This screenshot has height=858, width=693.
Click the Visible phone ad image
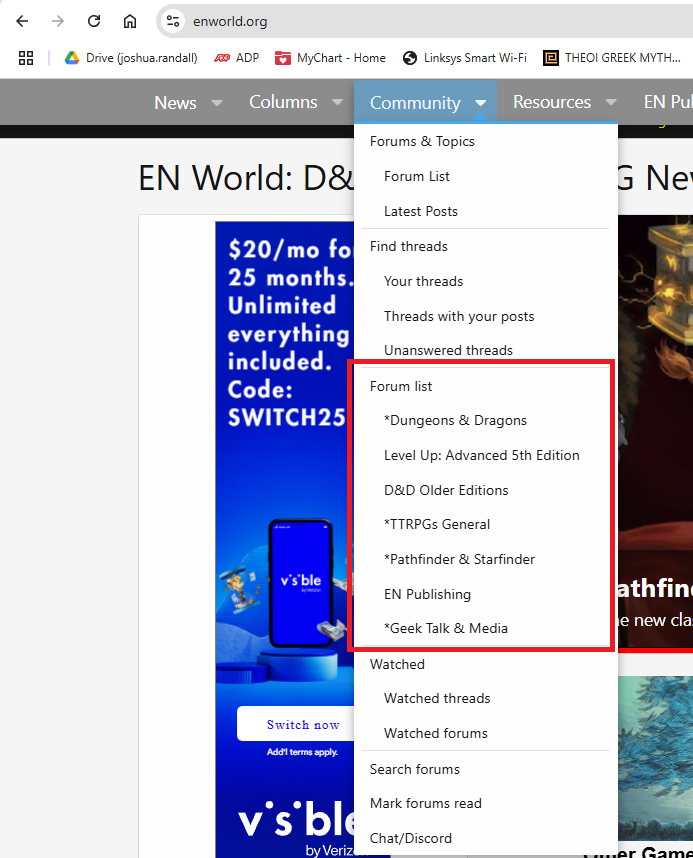[x=300, y=583]
